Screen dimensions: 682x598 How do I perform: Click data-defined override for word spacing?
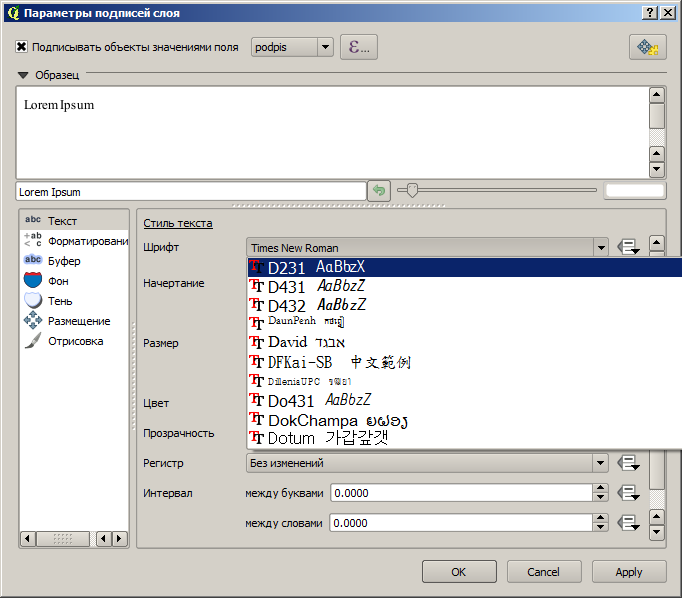point(628,523)
